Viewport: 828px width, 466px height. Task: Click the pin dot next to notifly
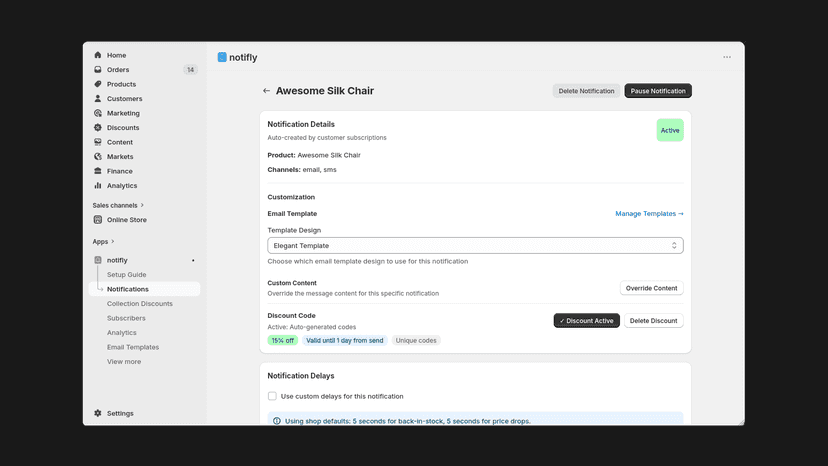click(x=193, y=260)
